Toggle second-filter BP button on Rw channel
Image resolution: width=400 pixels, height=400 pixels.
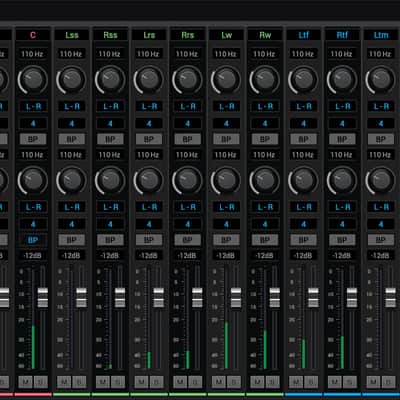(265, 240)
